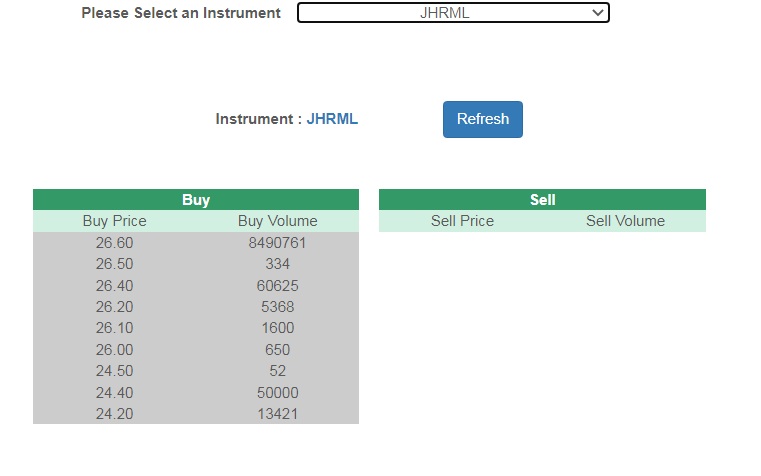Image resolution: width=761 pixels, height=476 pixels.
Task: Select the Buy Volume column header
Action: pyautogui.click(x=277, y=221)
